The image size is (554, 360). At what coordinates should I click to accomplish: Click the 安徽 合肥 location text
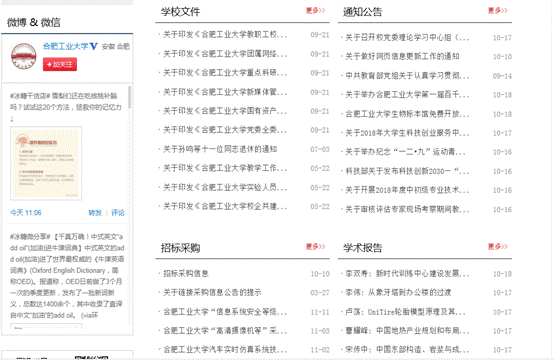coord(116,47)
